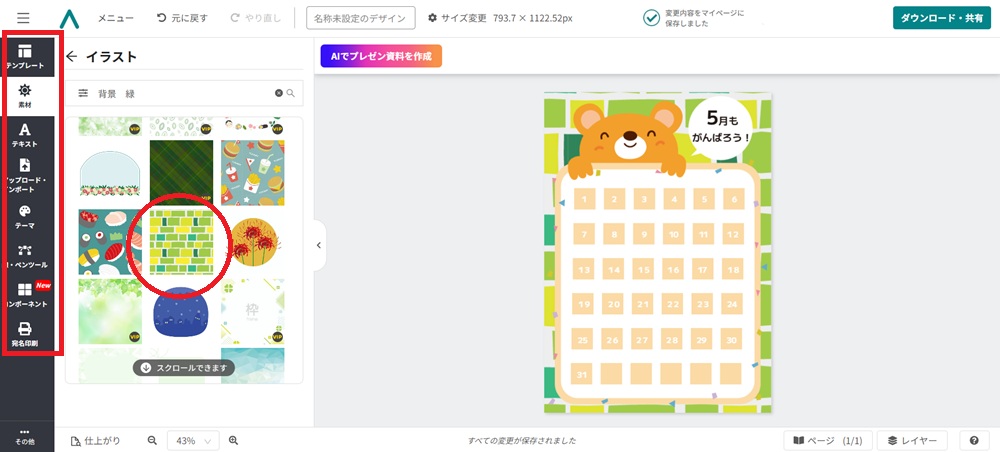1000x452 pixels.
Task: Collapse the side panel with arrow handle
Action: [x=318, y=244]
